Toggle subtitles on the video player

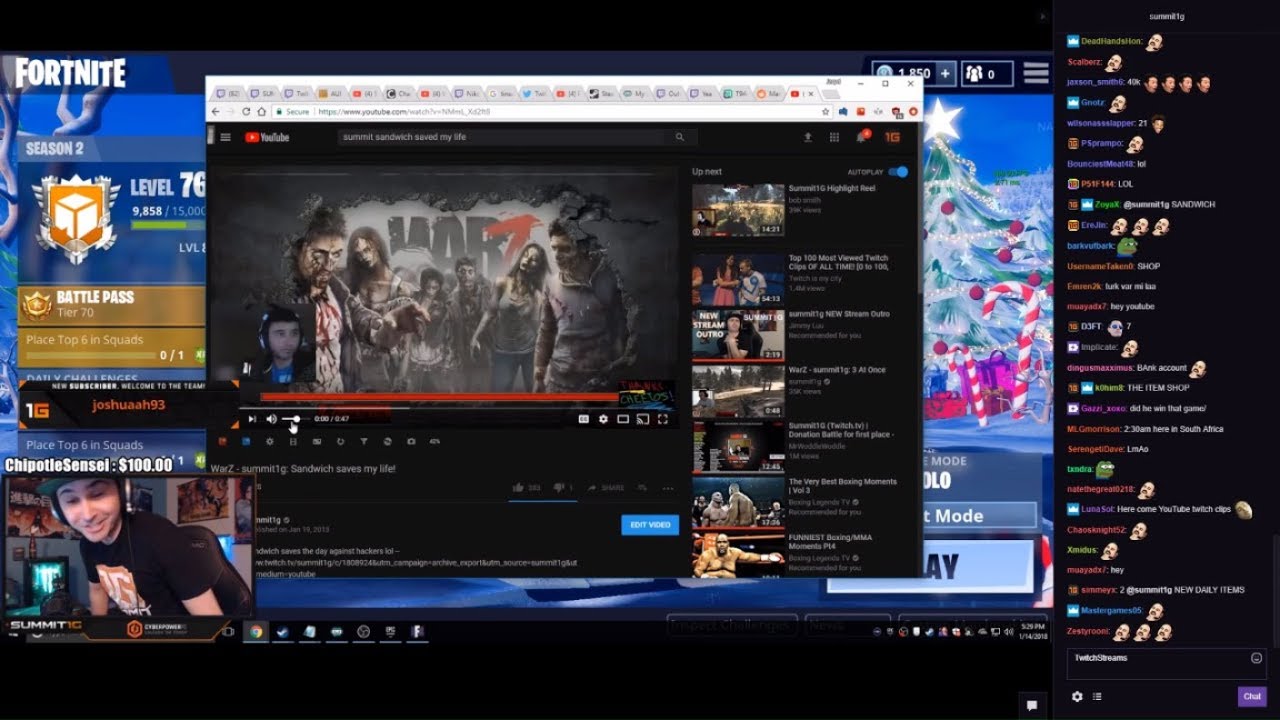[x=584, y=419]
